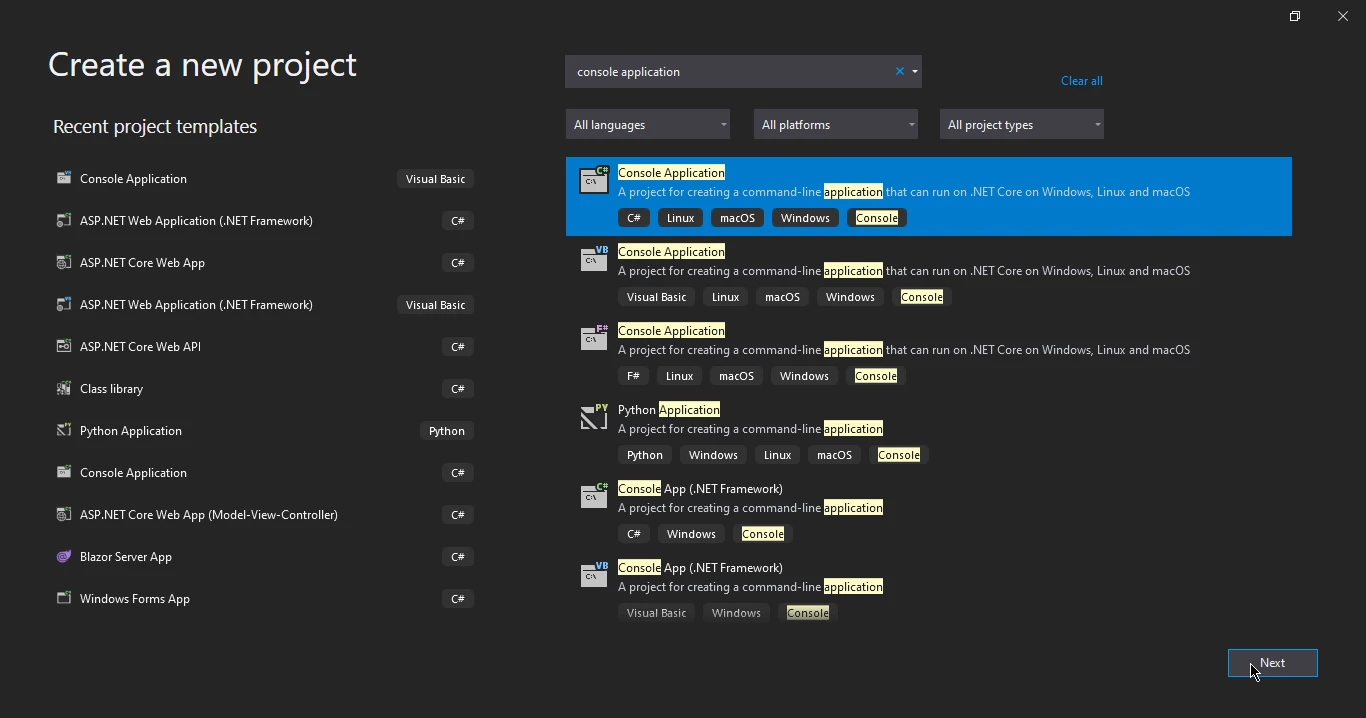Expand the All project types dropdown

(x=1021, y=125)
